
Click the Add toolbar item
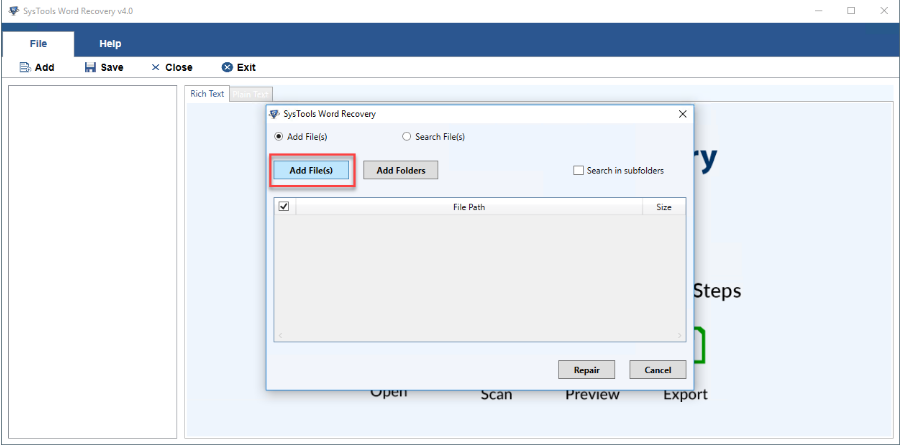(37, 67)
